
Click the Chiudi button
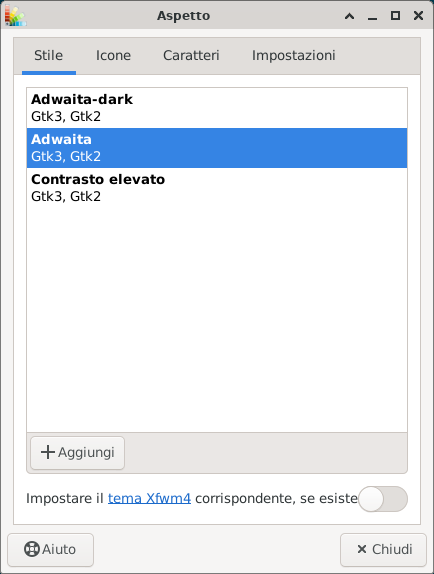(x=383, y=549)
